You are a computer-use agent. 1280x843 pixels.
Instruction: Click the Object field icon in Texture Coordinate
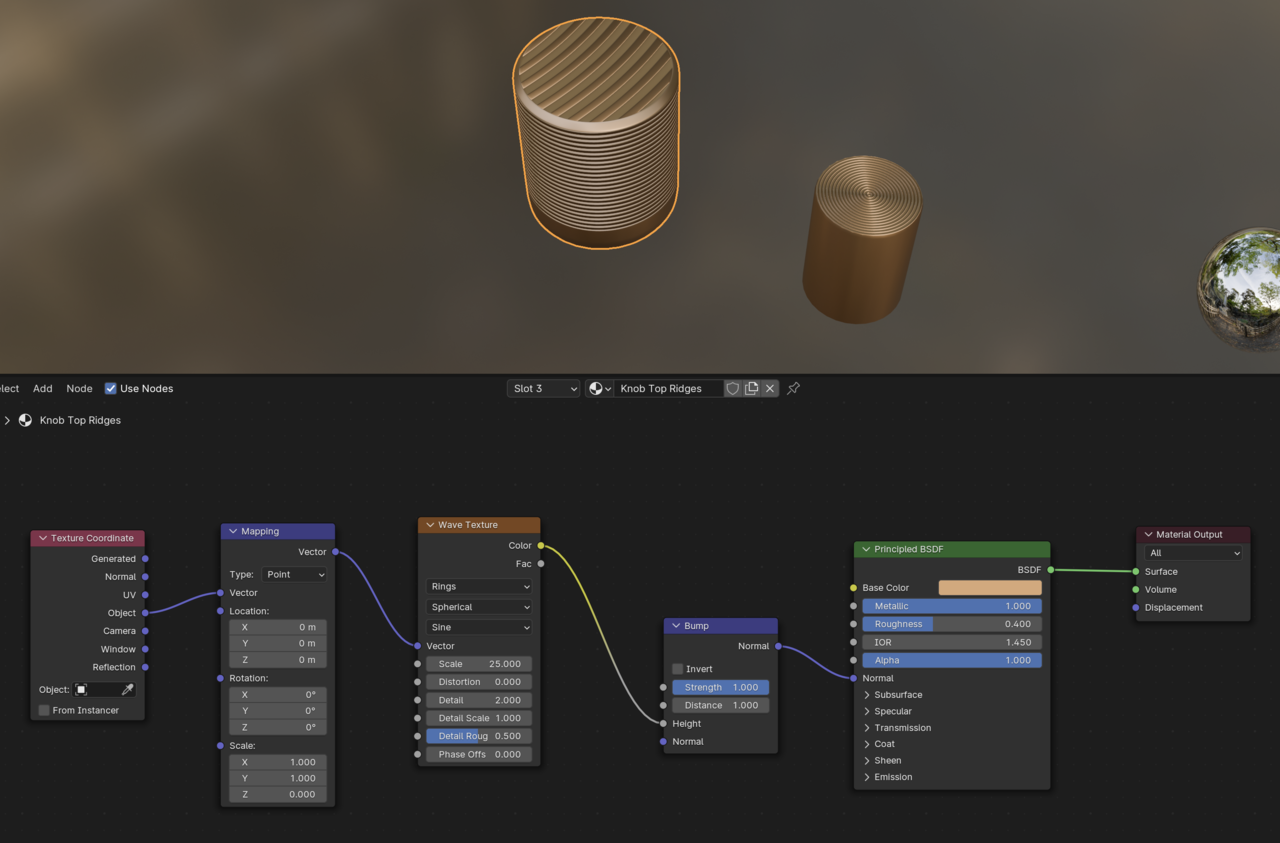[83, 690]
